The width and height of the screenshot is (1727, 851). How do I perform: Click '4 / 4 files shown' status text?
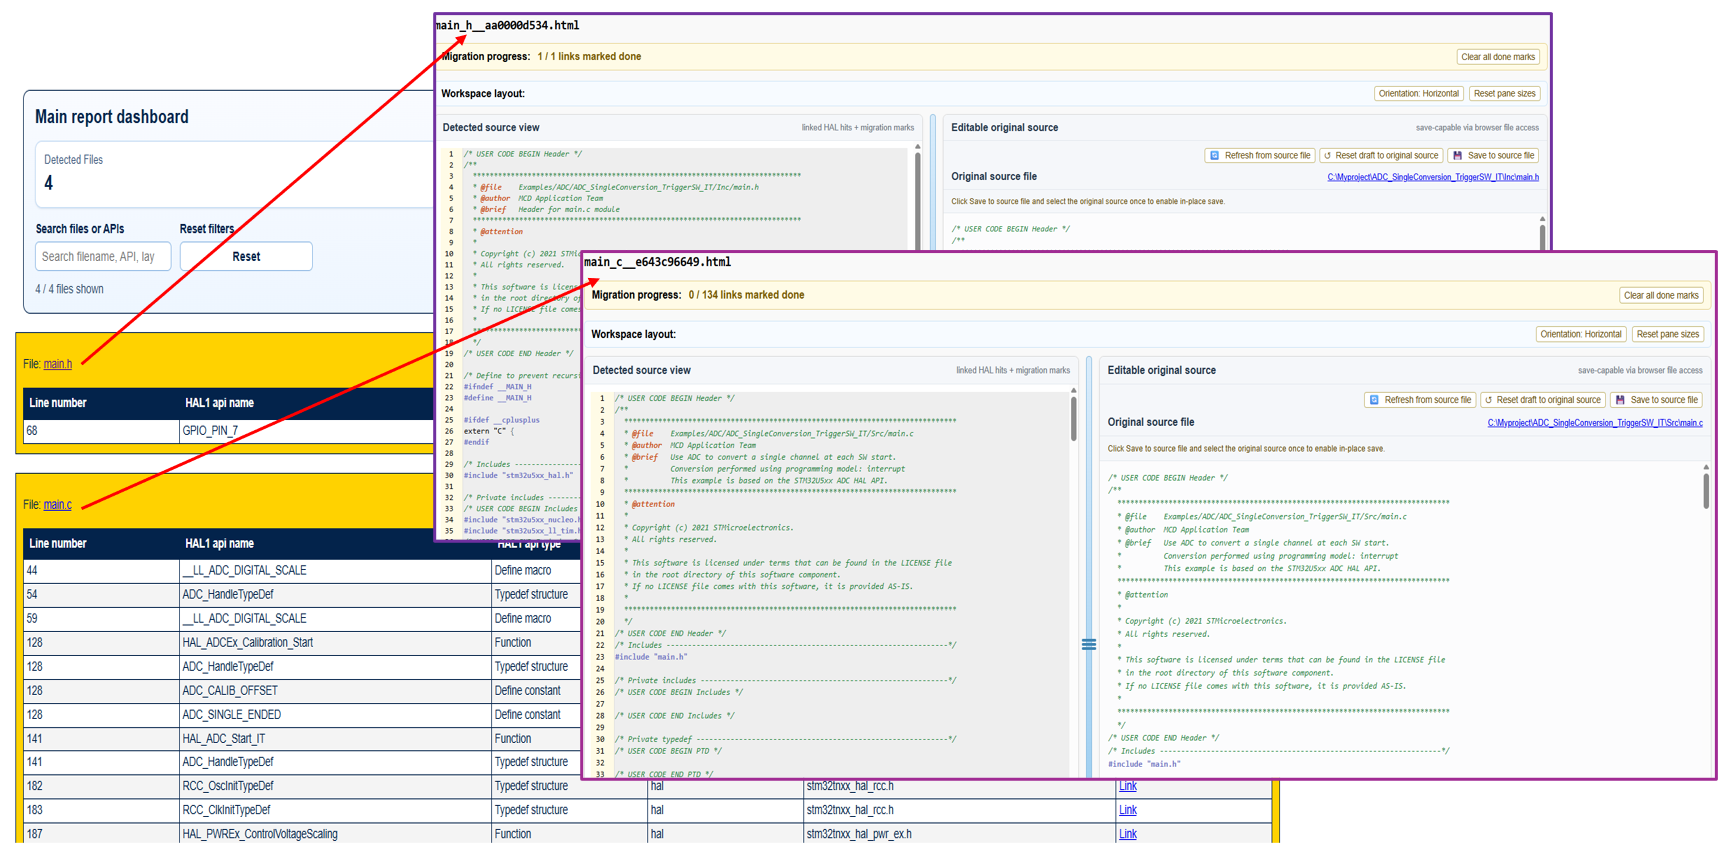coord(69,290)
